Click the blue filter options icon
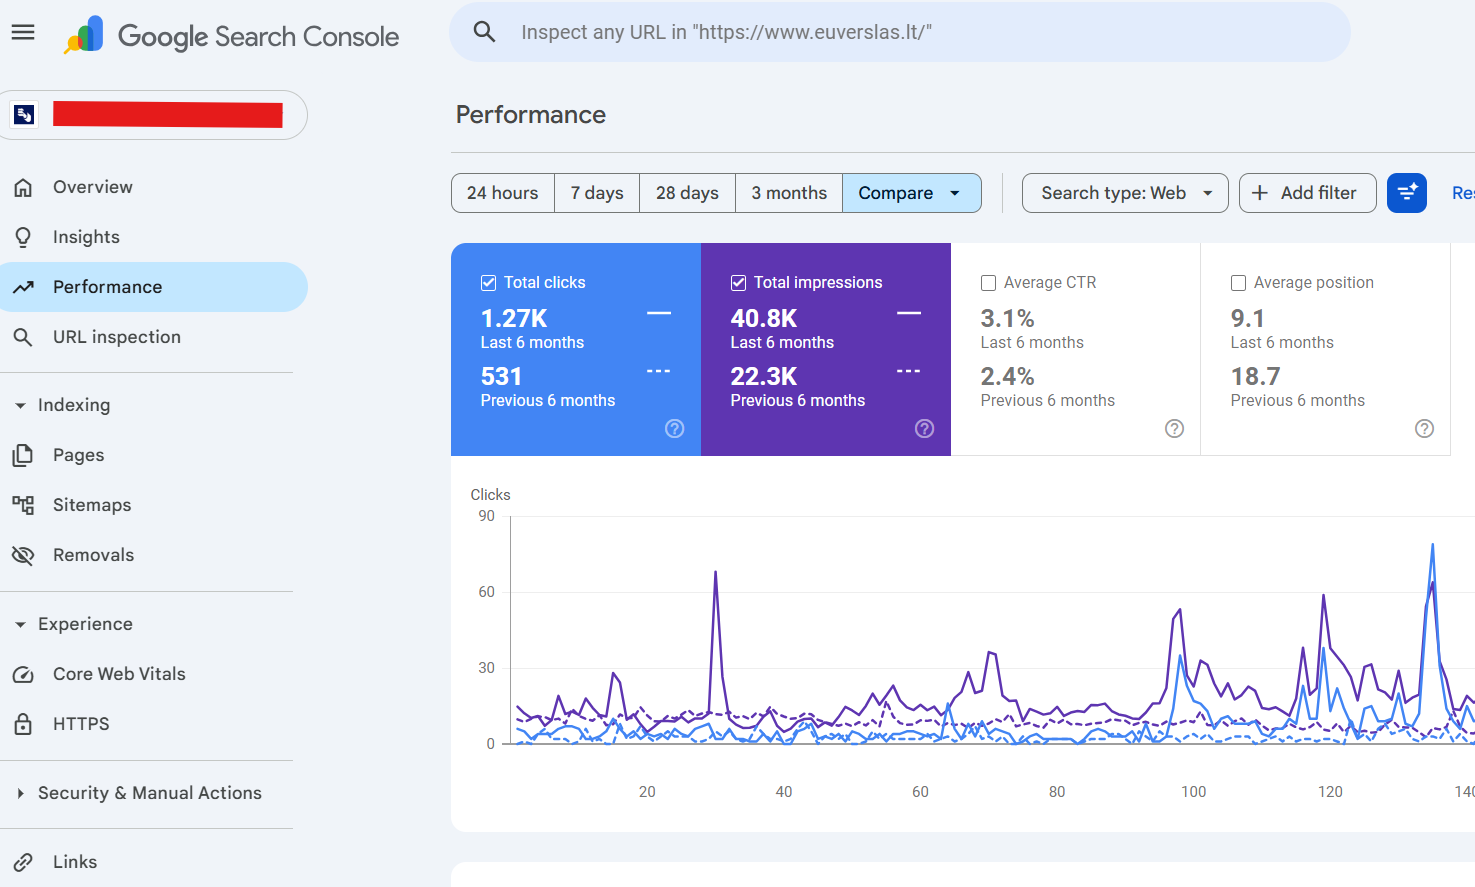This screenshot has width=1475, height=887. (x=1407, y=193)
